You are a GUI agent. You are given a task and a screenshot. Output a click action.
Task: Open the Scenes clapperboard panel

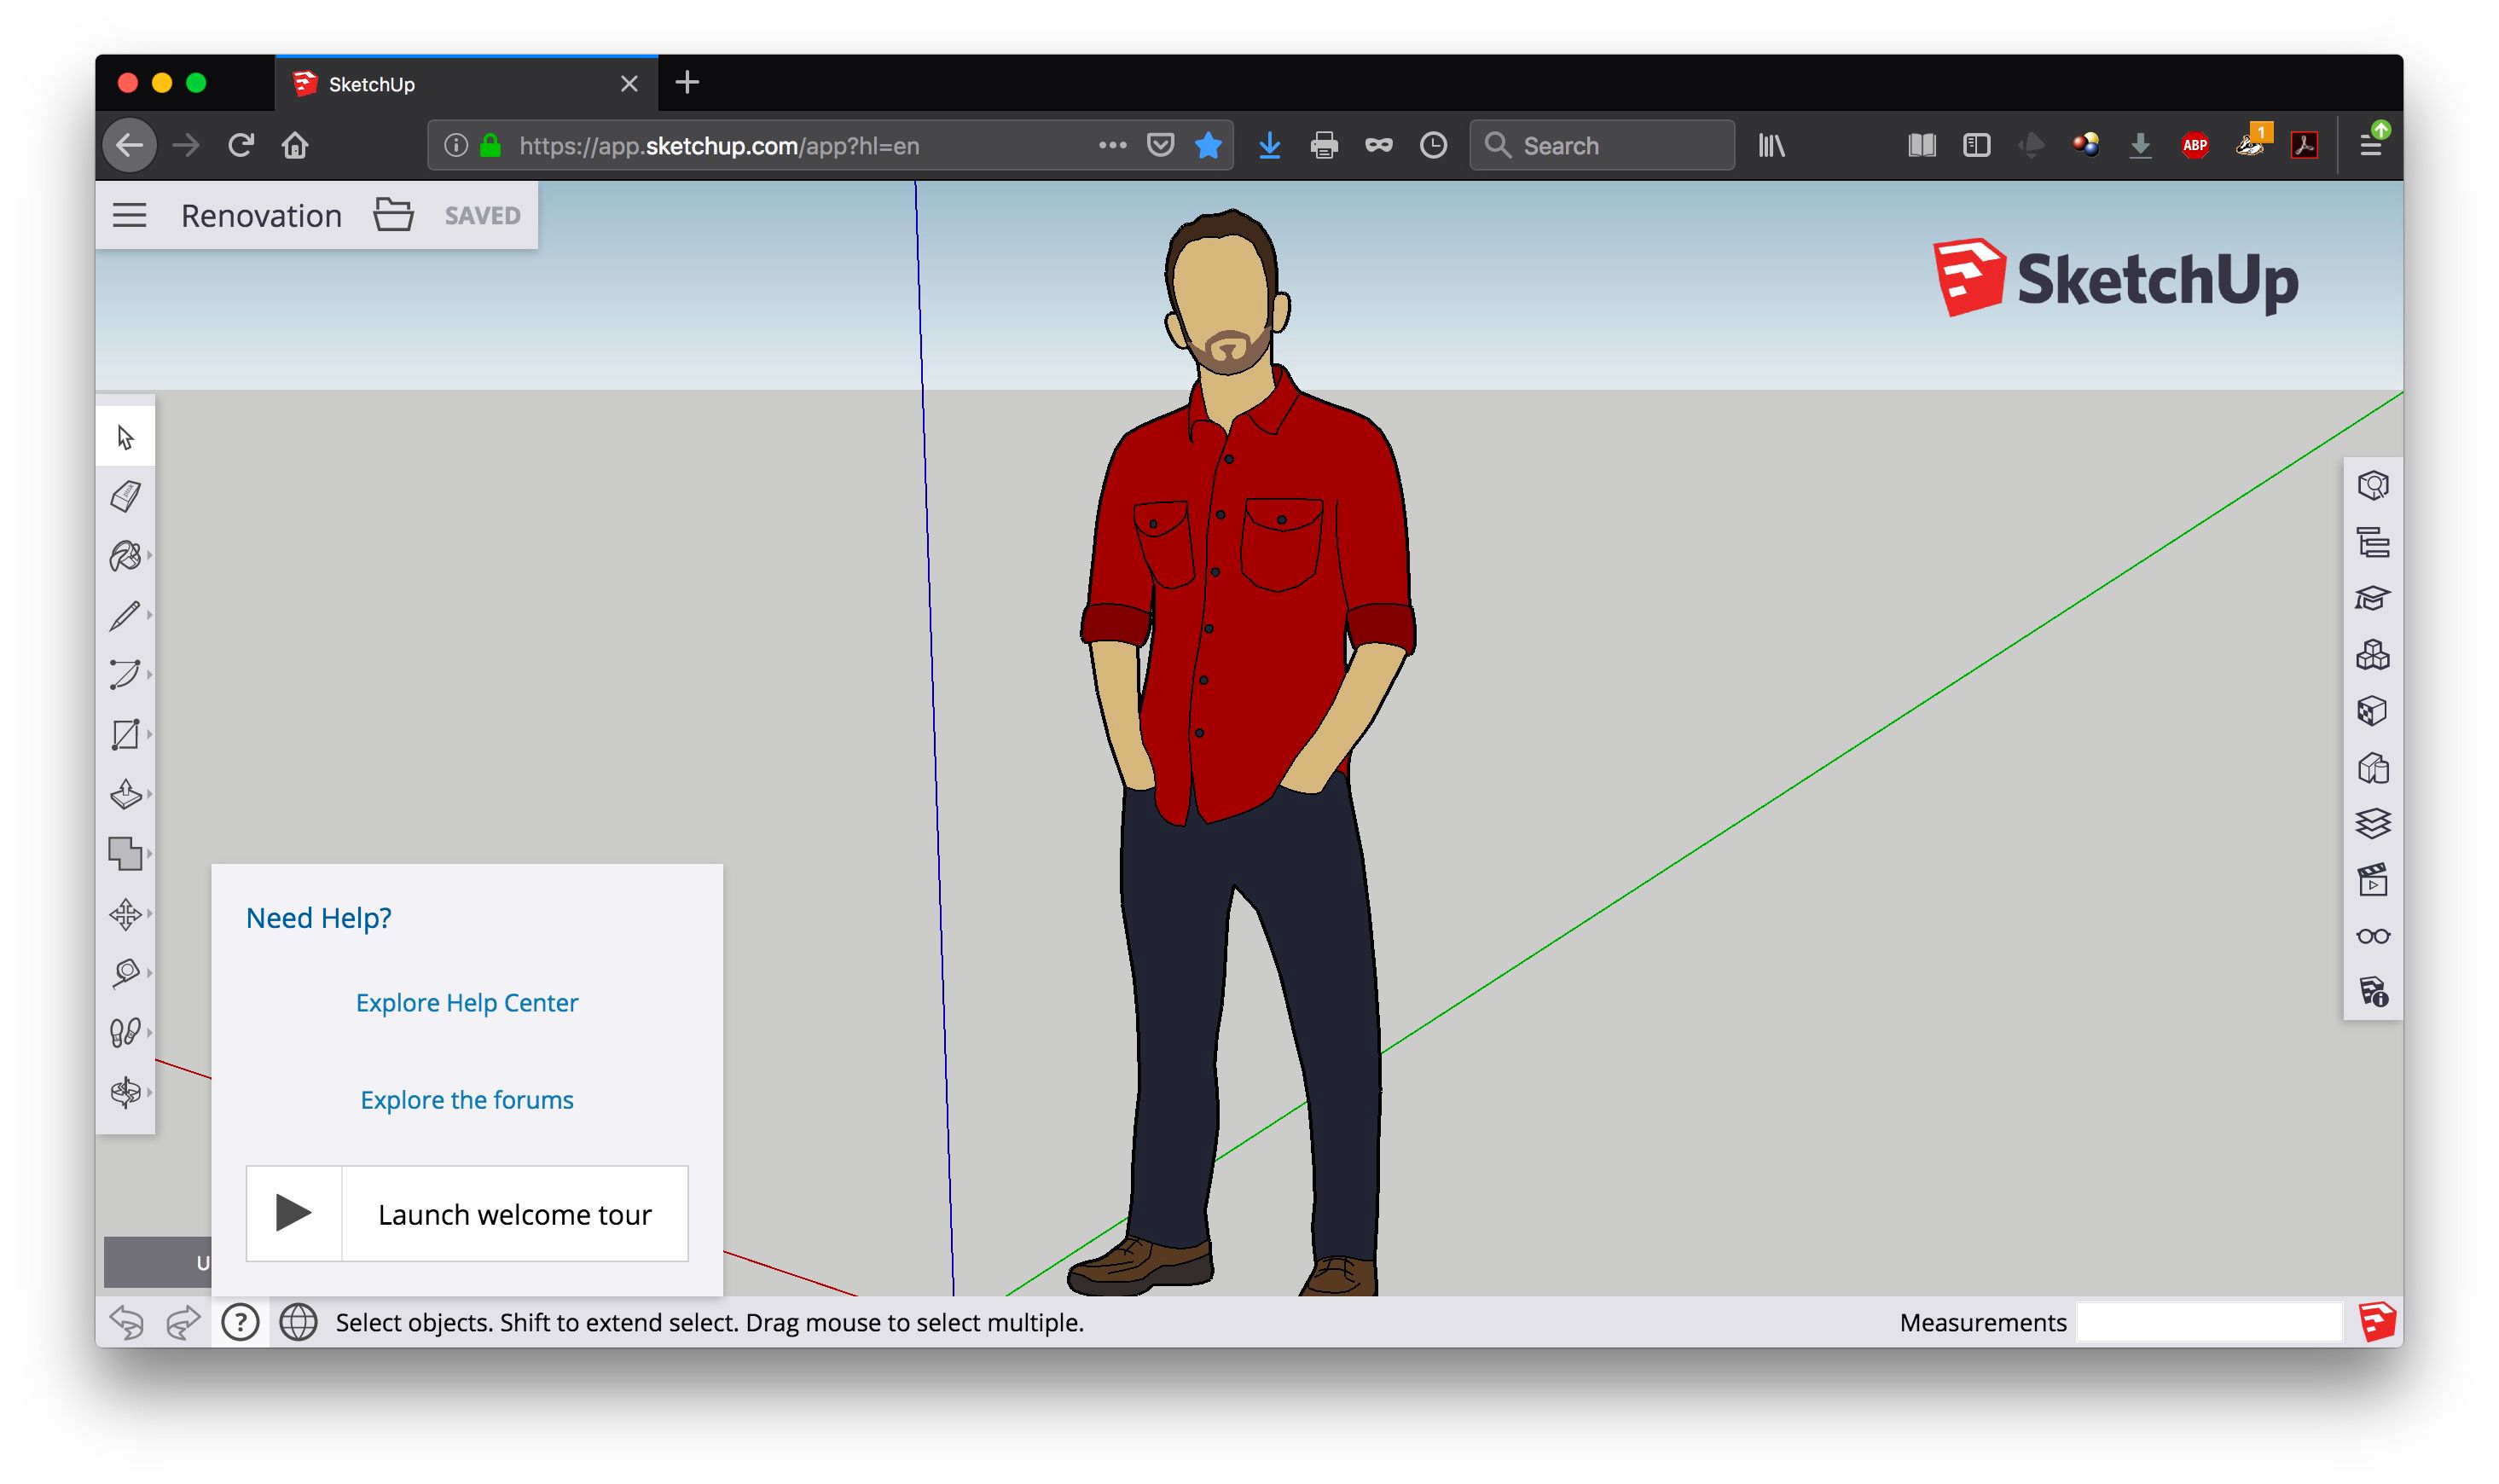click(2372, 881)
